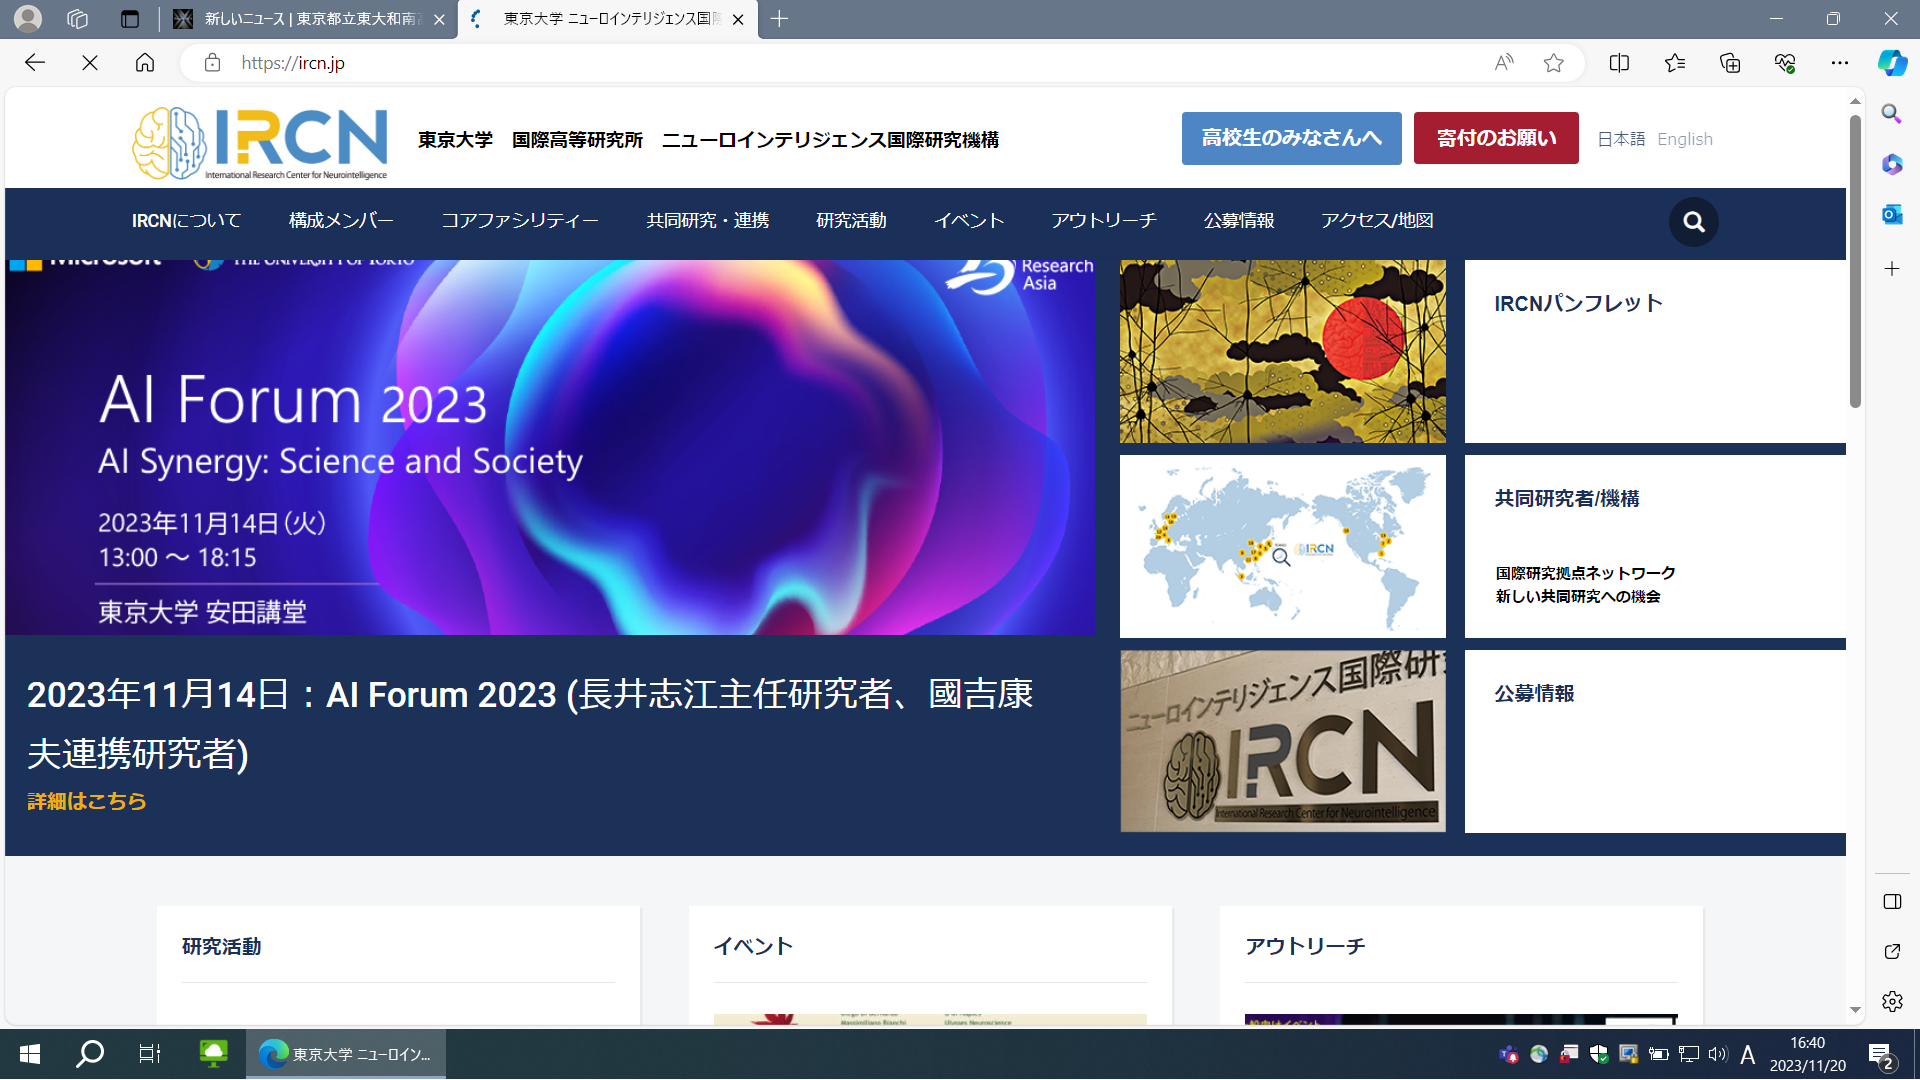Follow the 詳細はこちら link
The image size is (1920, 1080).
(x=87, y=801)
